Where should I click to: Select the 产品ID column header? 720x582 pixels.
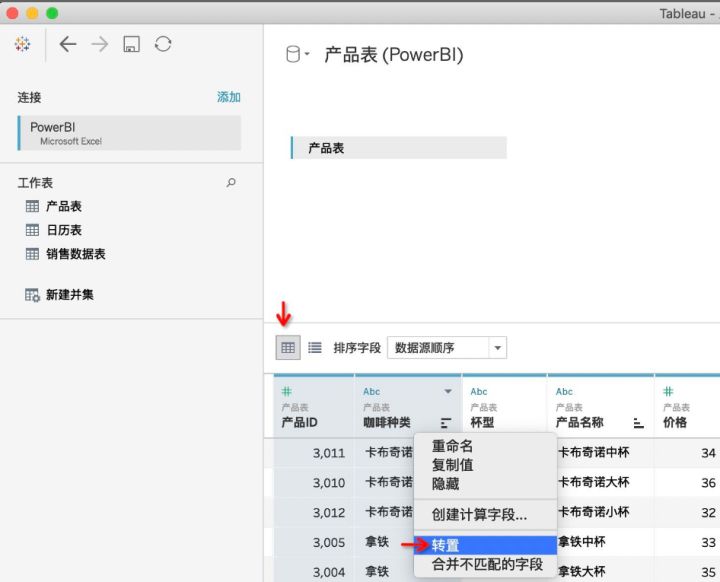pyautogui.click(x=314, y=407)
